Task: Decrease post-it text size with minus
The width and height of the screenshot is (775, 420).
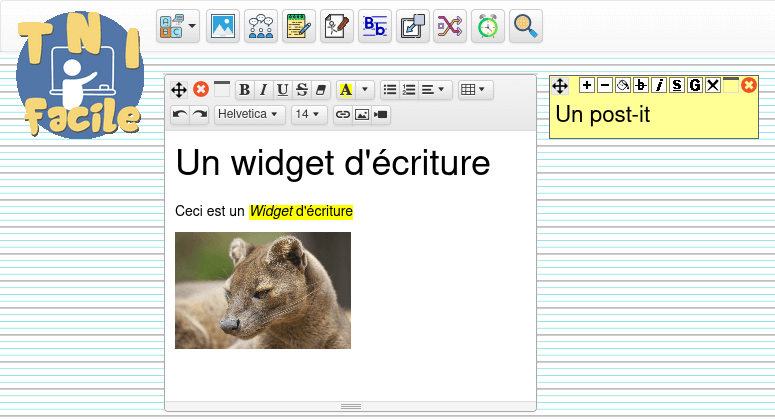Action: click(x=605, y=85)
